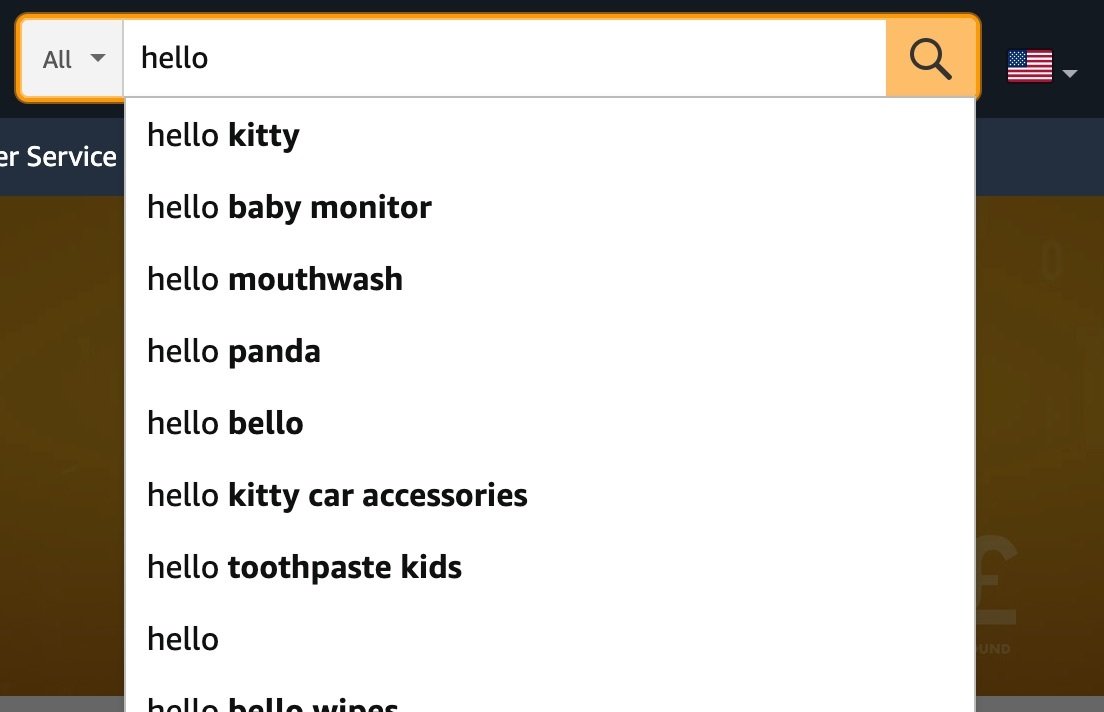Select hello panda from suggestions

tap(233, 351)
